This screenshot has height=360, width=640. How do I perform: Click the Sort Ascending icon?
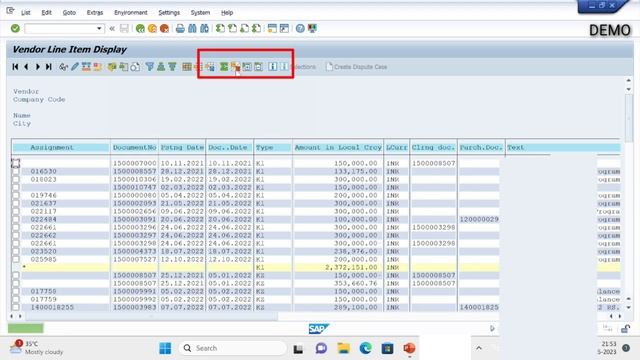pos(161,67)
